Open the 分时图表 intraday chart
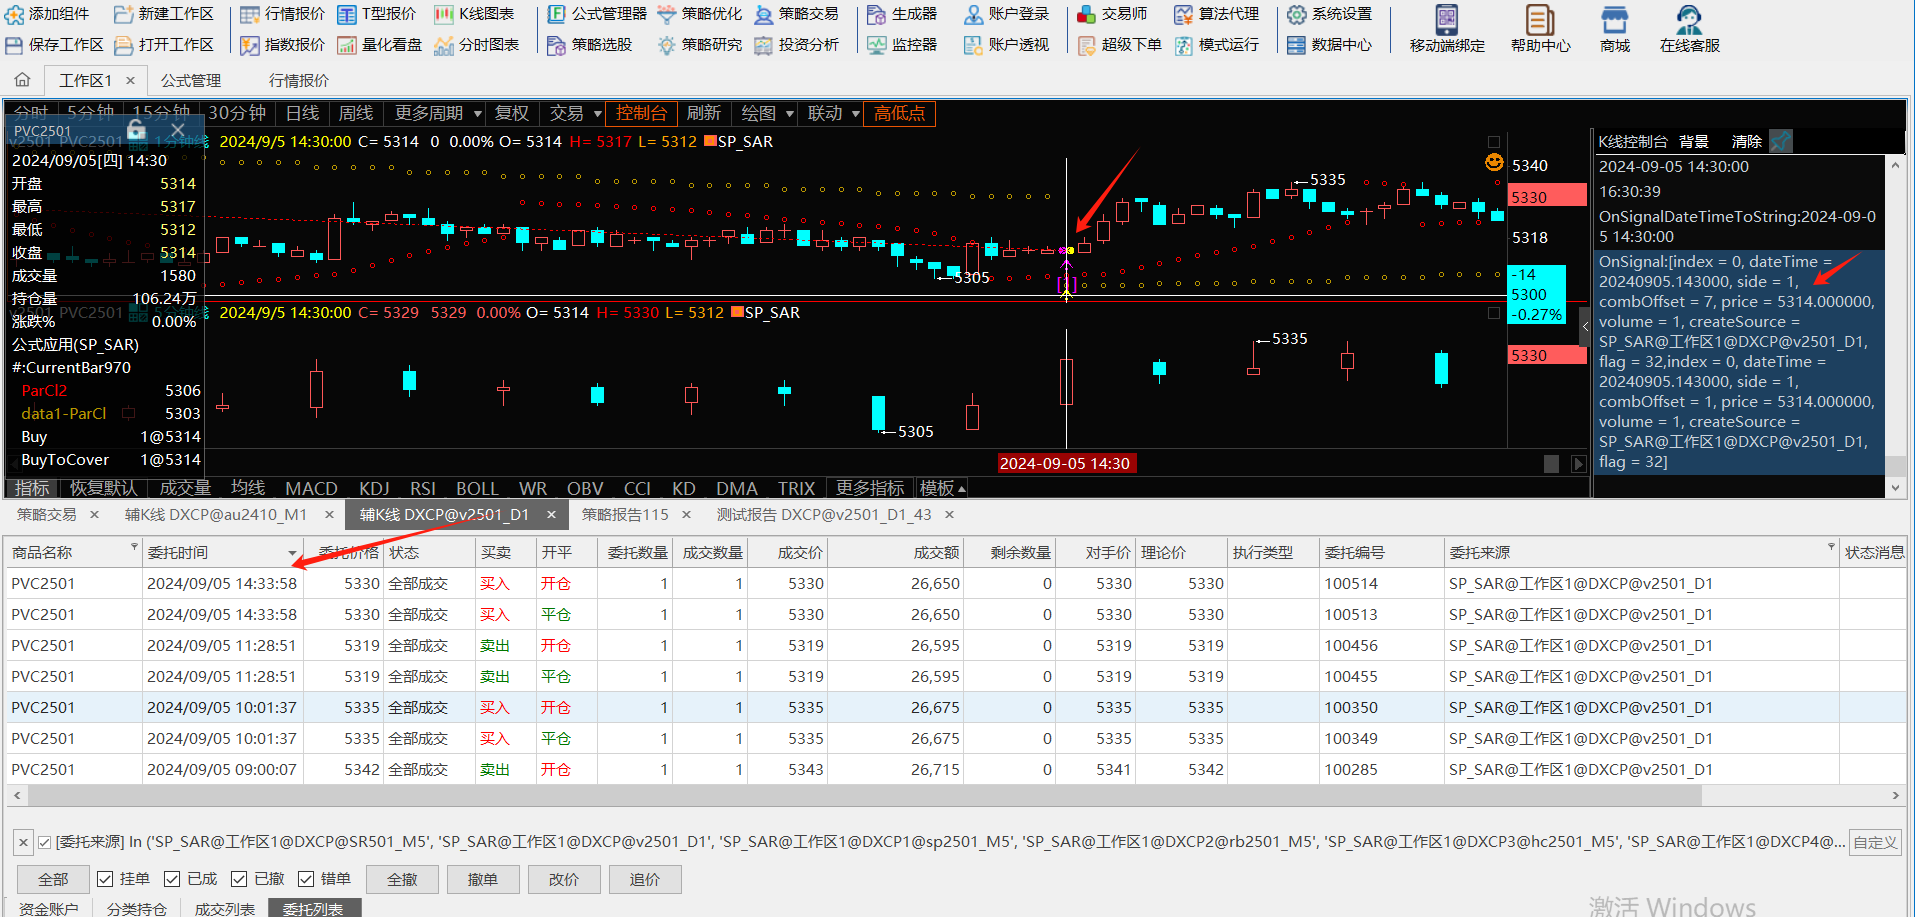 pos(477,45)
